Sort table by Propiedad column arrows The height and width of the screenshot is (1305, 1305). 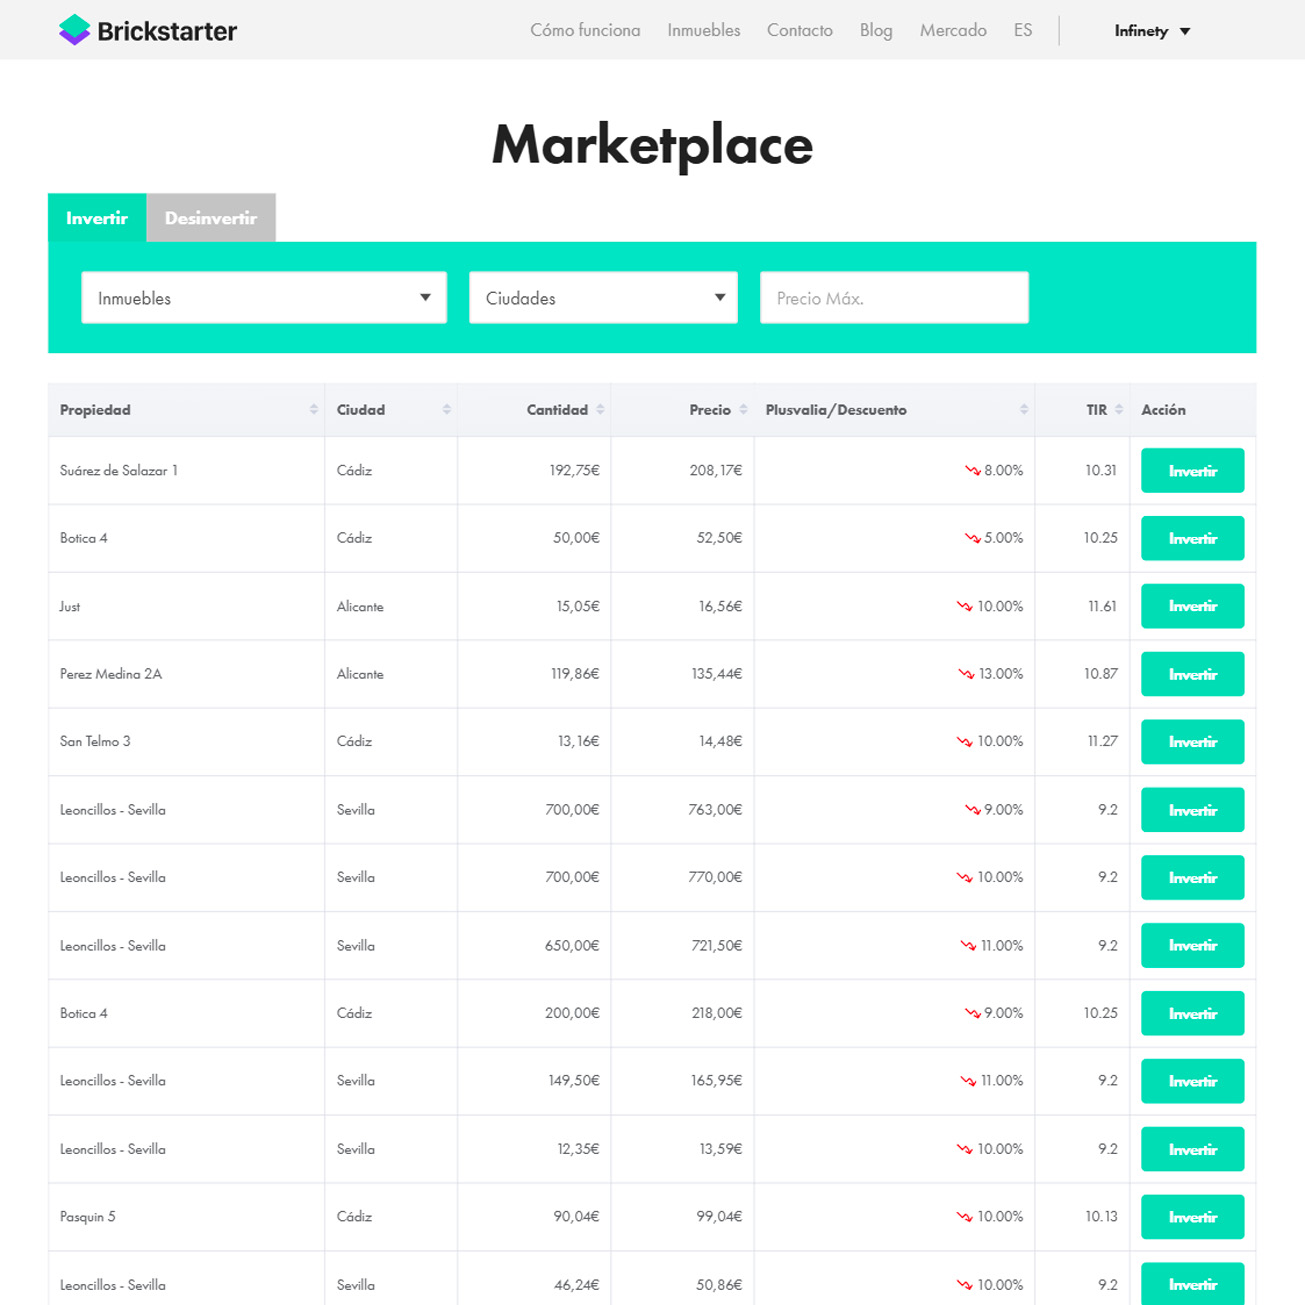[x=313, y=410]
